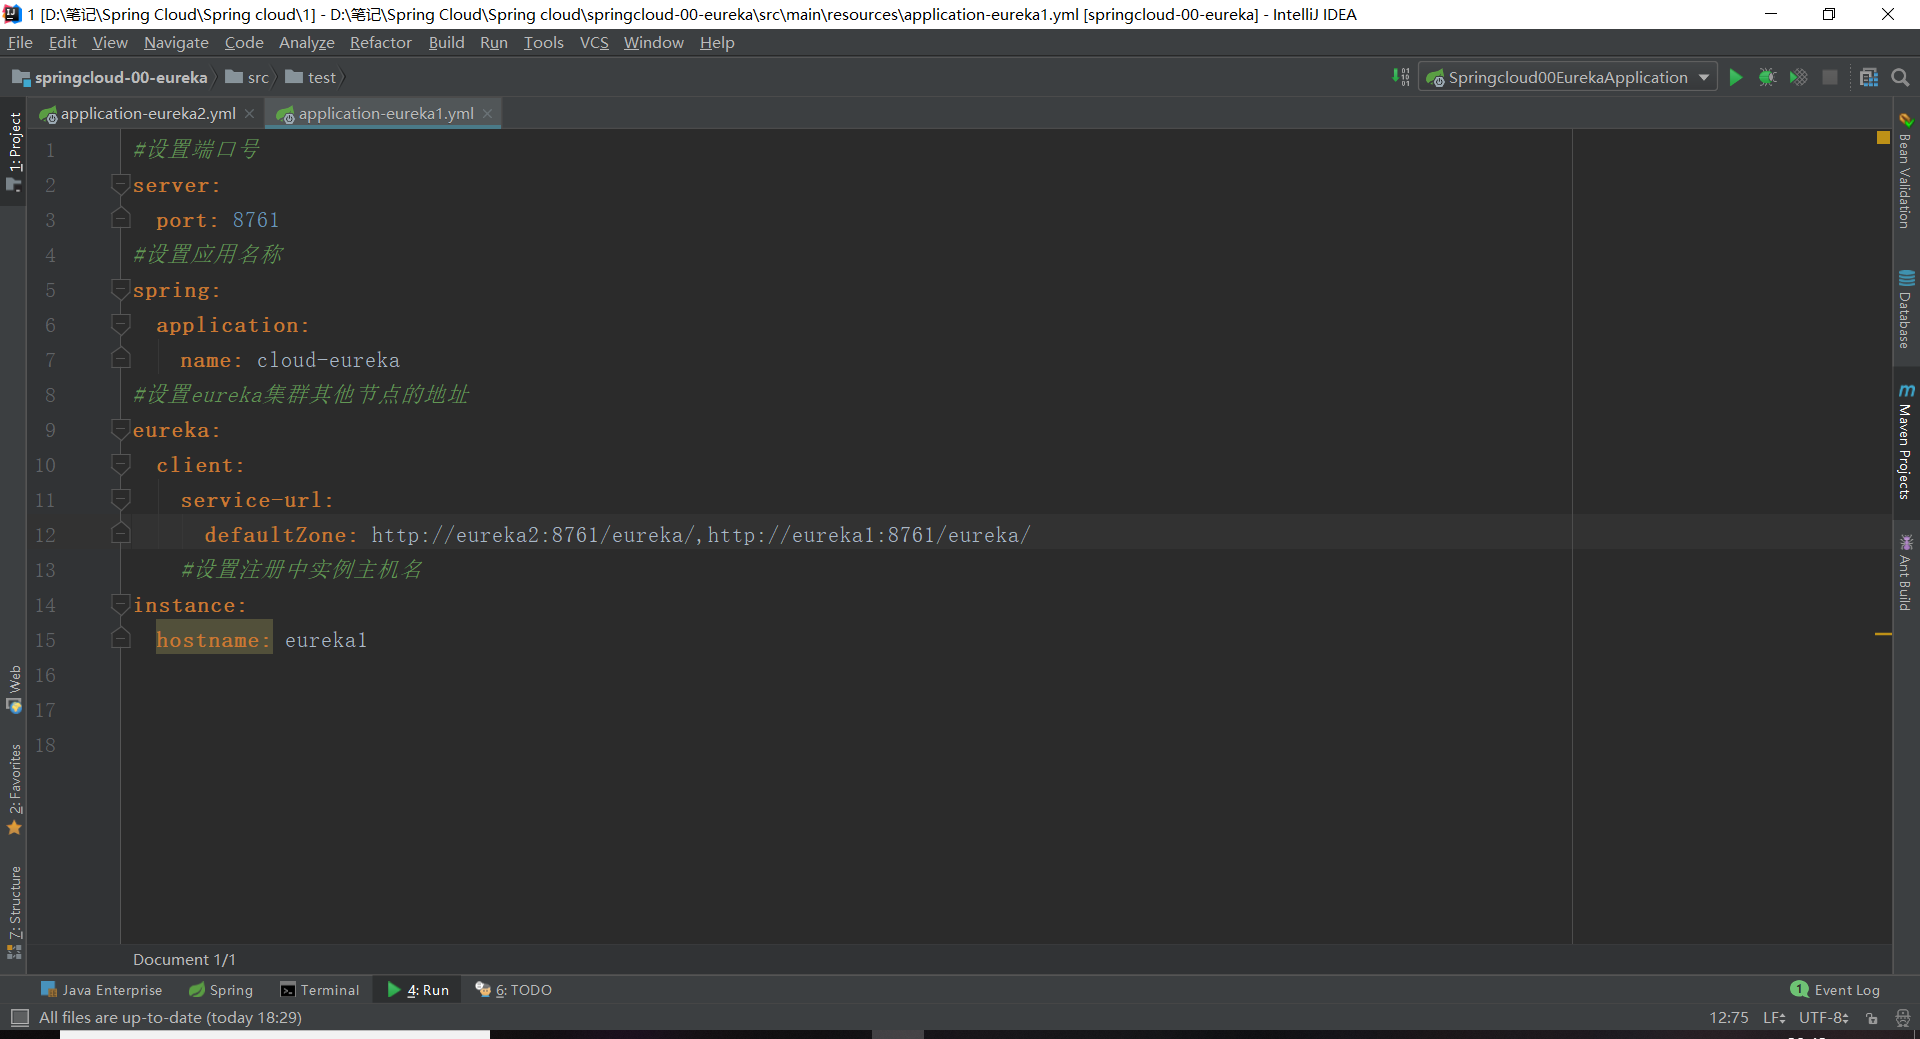
Task: Close the application-eureka2.yml tab
Action: pyautogui.click(x=250, y=114)
